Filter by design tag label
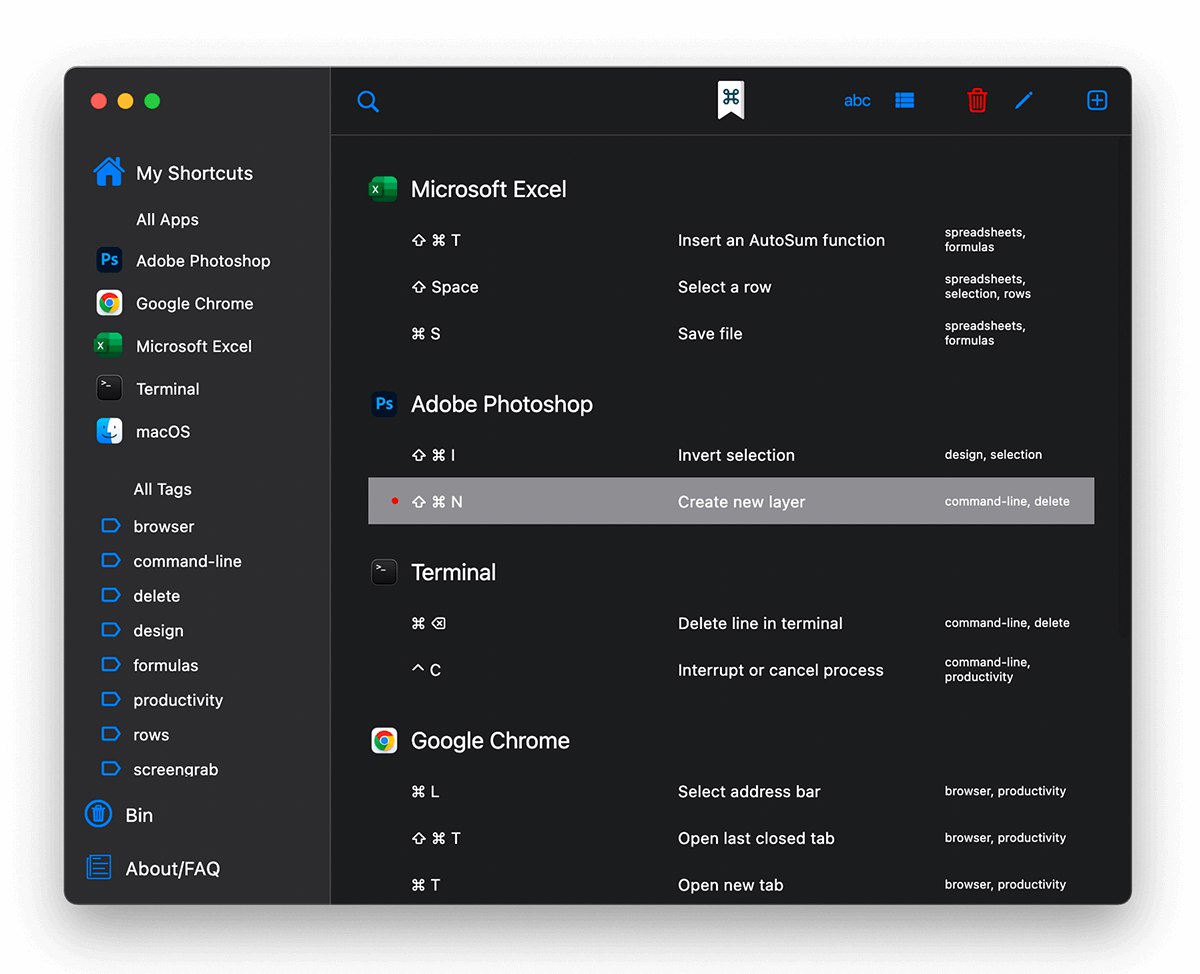Viewport: 1200px width, 974px height. click(x=158, y=631)
